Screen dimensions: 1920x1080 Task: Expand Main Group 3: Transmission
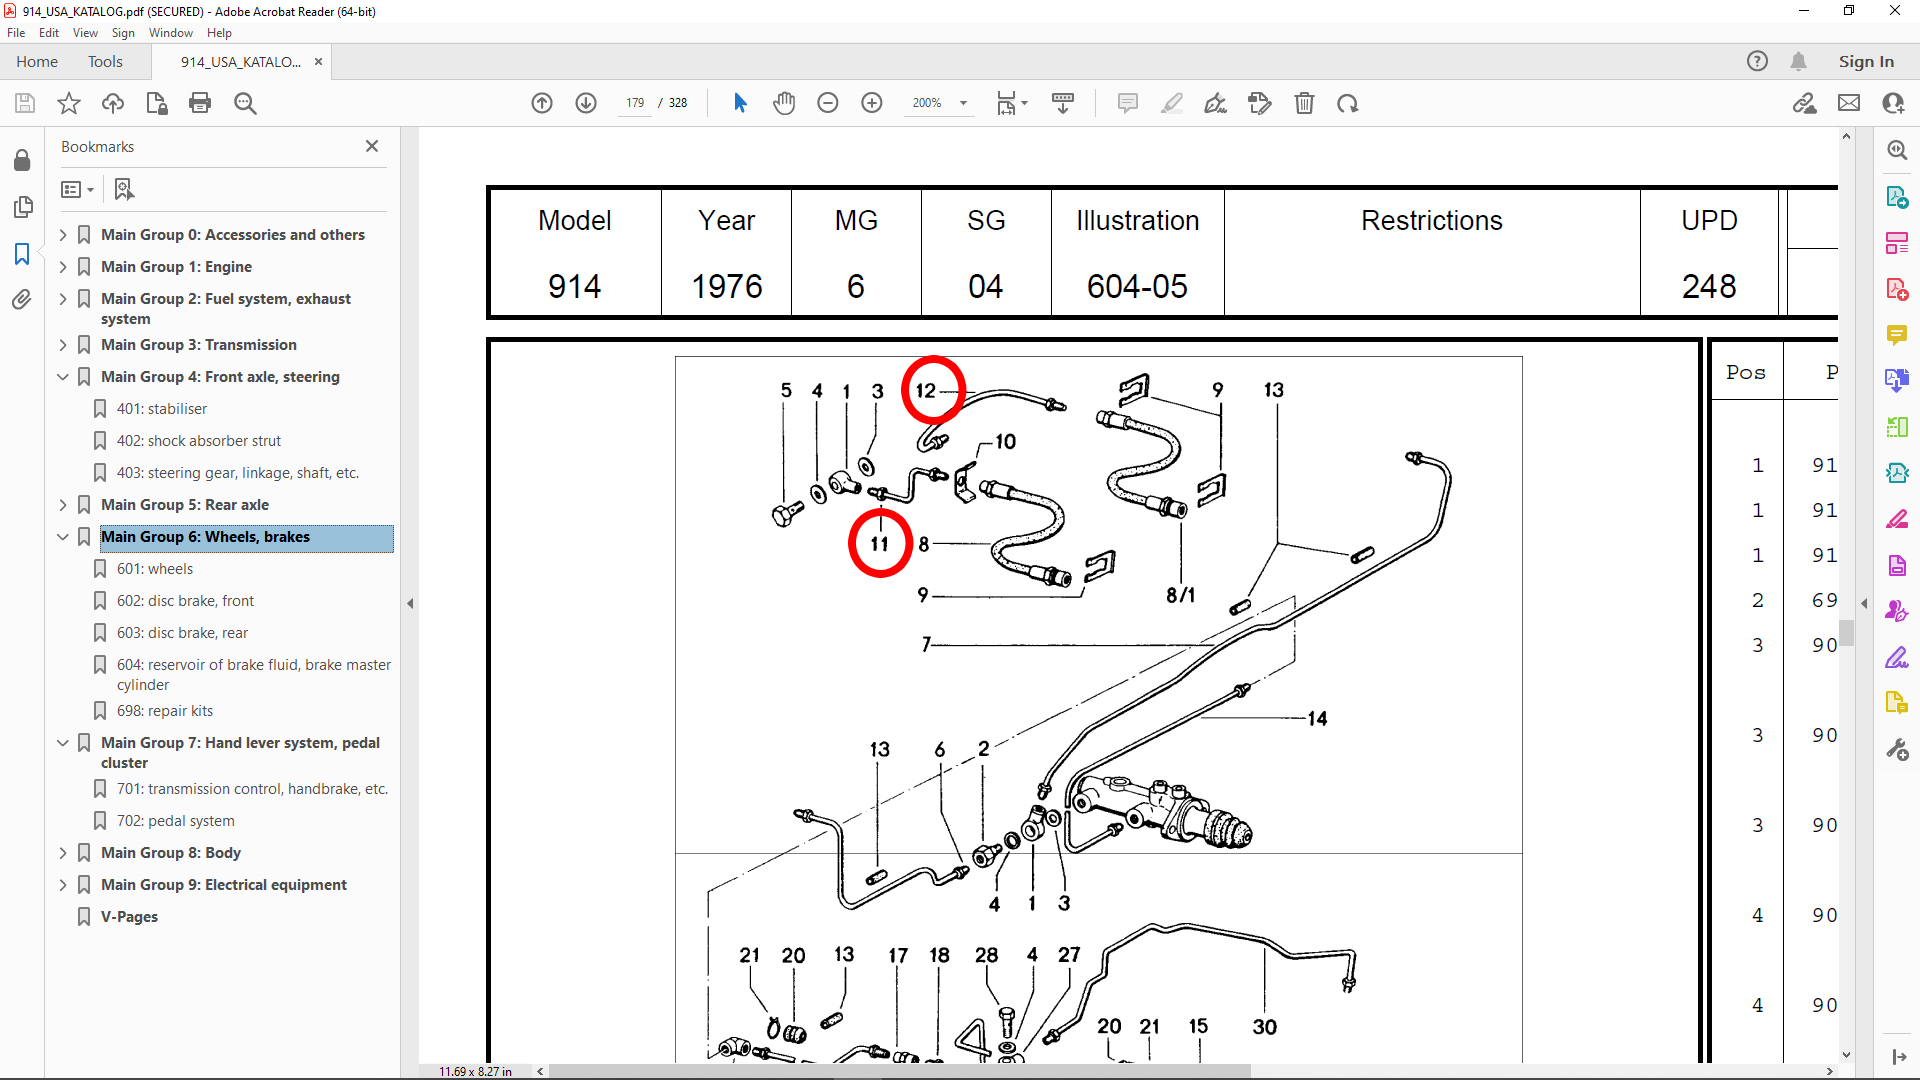[63, 345]
